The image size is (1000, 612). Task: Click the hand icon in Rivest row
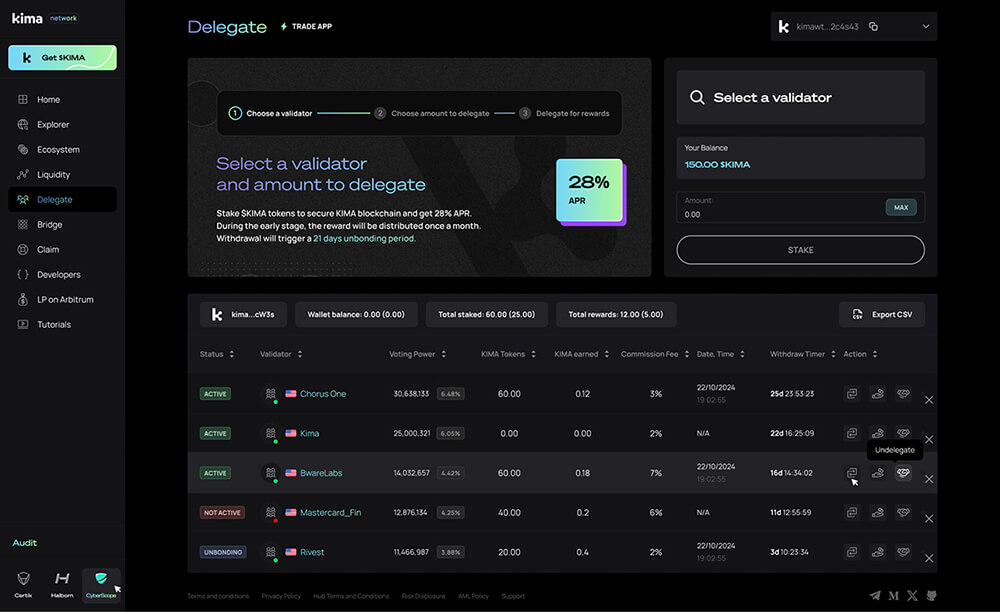[878, 552]
